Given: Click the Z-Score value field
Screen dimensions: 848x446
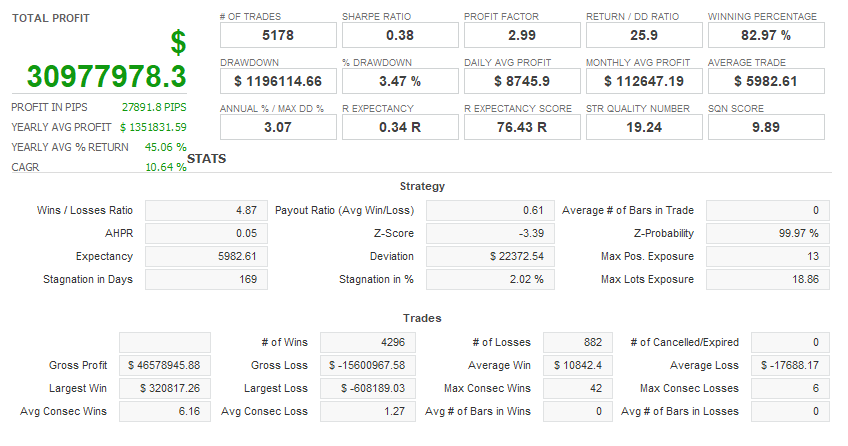Looking at the screenshot, I should pyautogui.click(x=490, y=233).
